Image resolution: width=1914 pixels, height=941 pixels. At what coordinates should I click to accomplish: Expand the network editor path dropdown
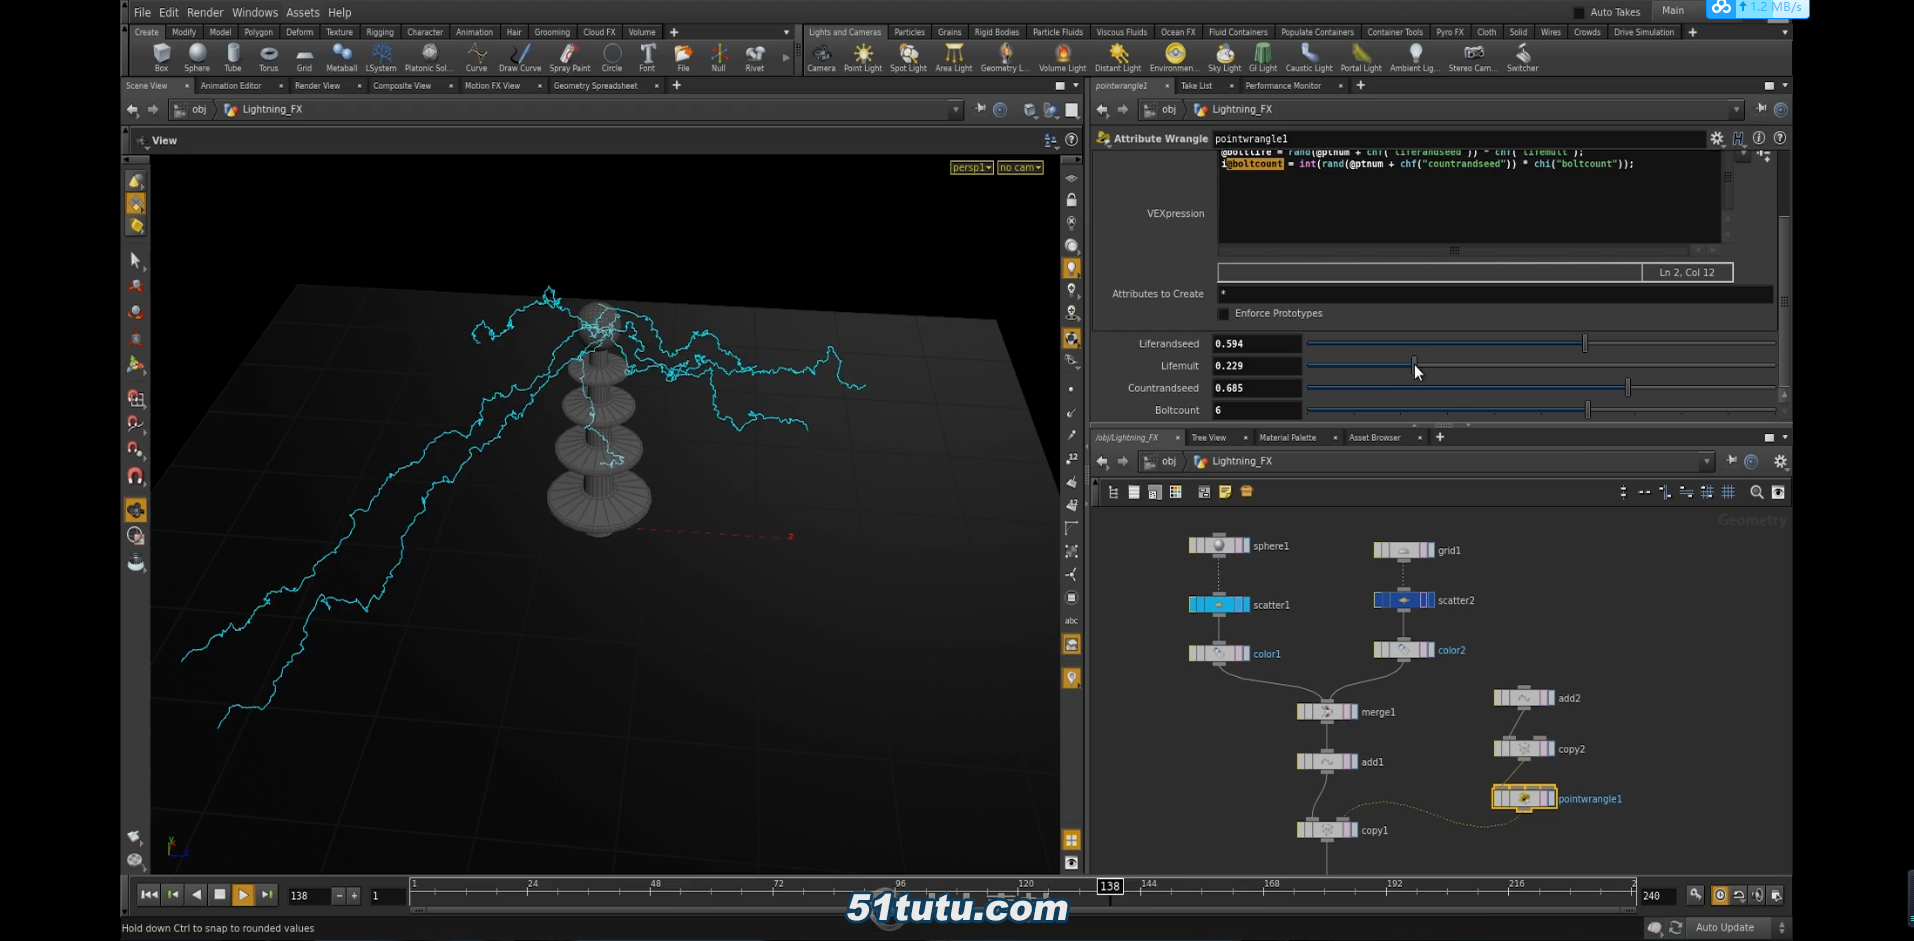coord(1706,461)
